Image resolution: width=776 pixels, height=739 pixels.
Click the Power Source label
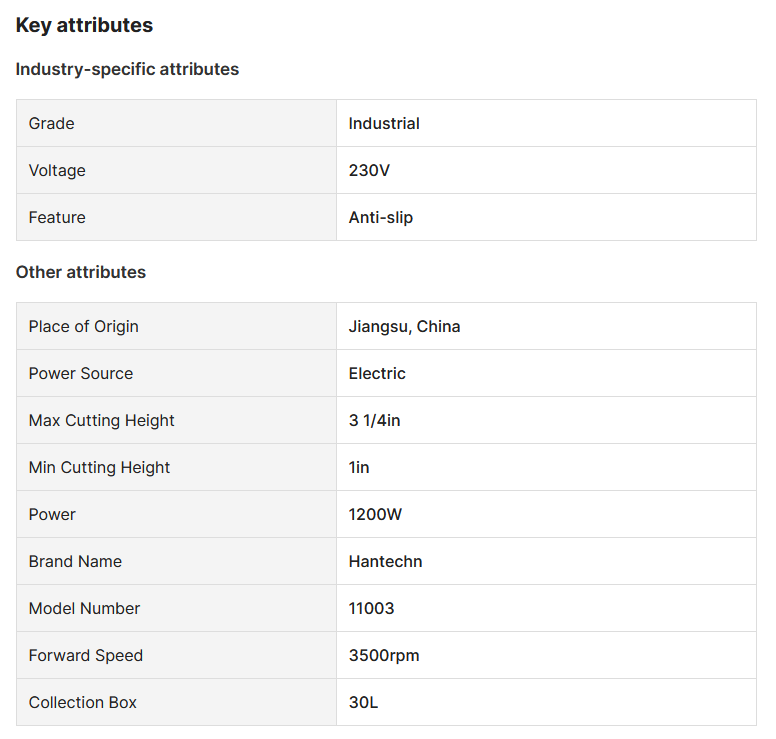[81, 374]
